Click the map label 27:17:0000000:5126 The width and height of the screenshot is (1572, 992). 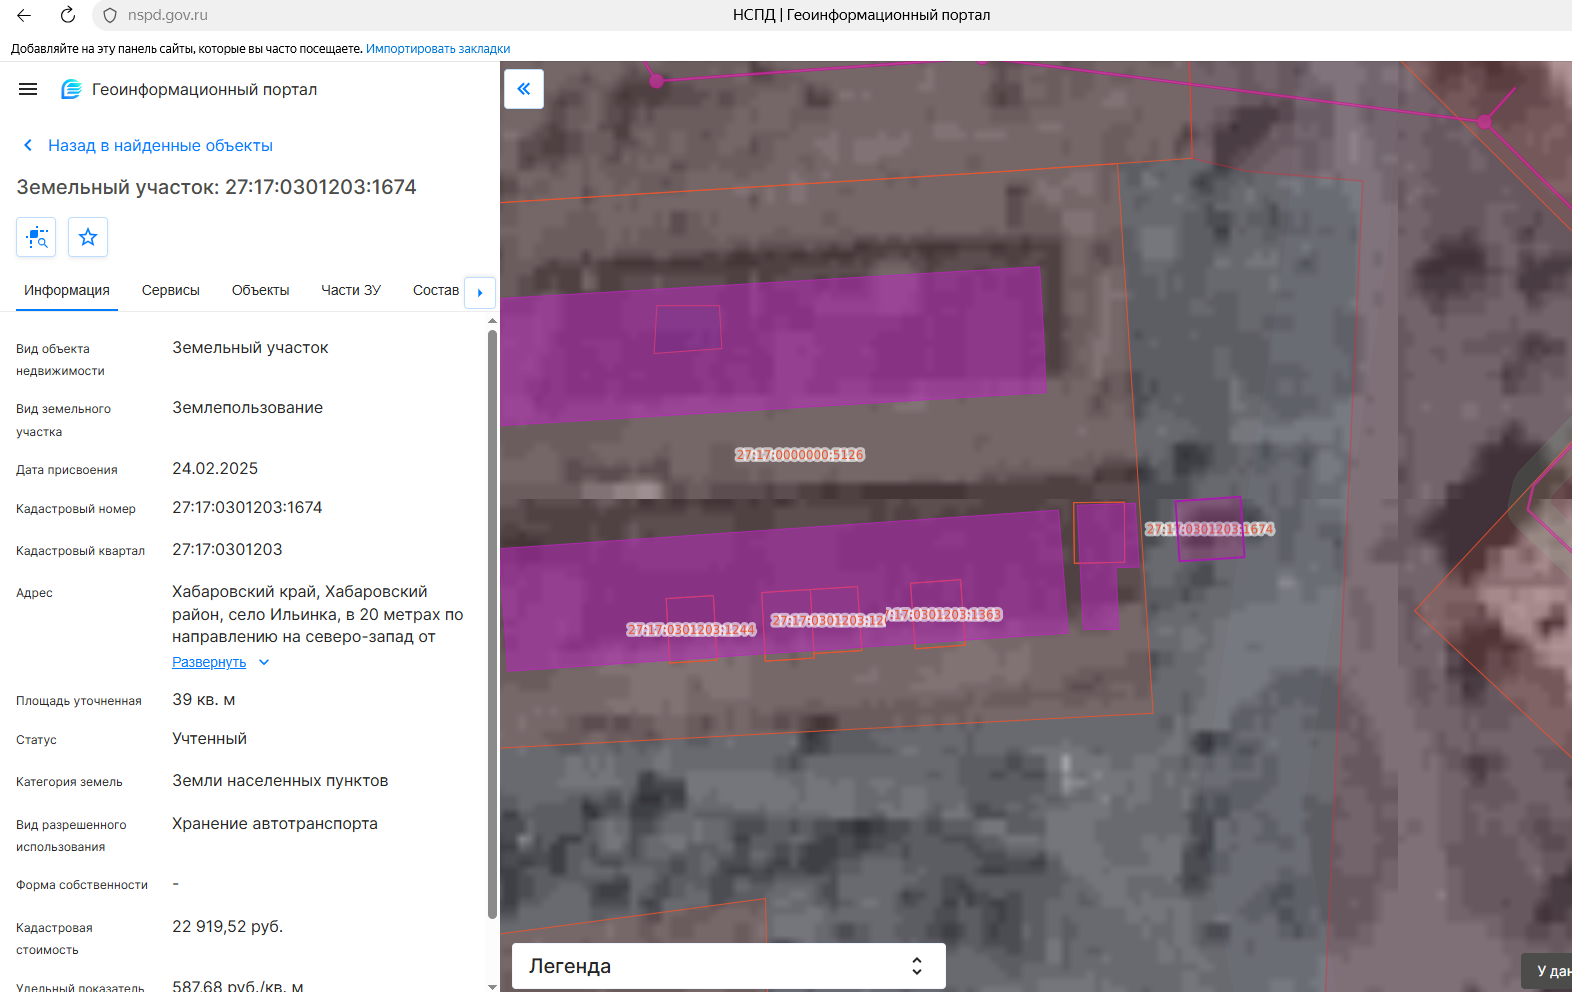point(800,454)
